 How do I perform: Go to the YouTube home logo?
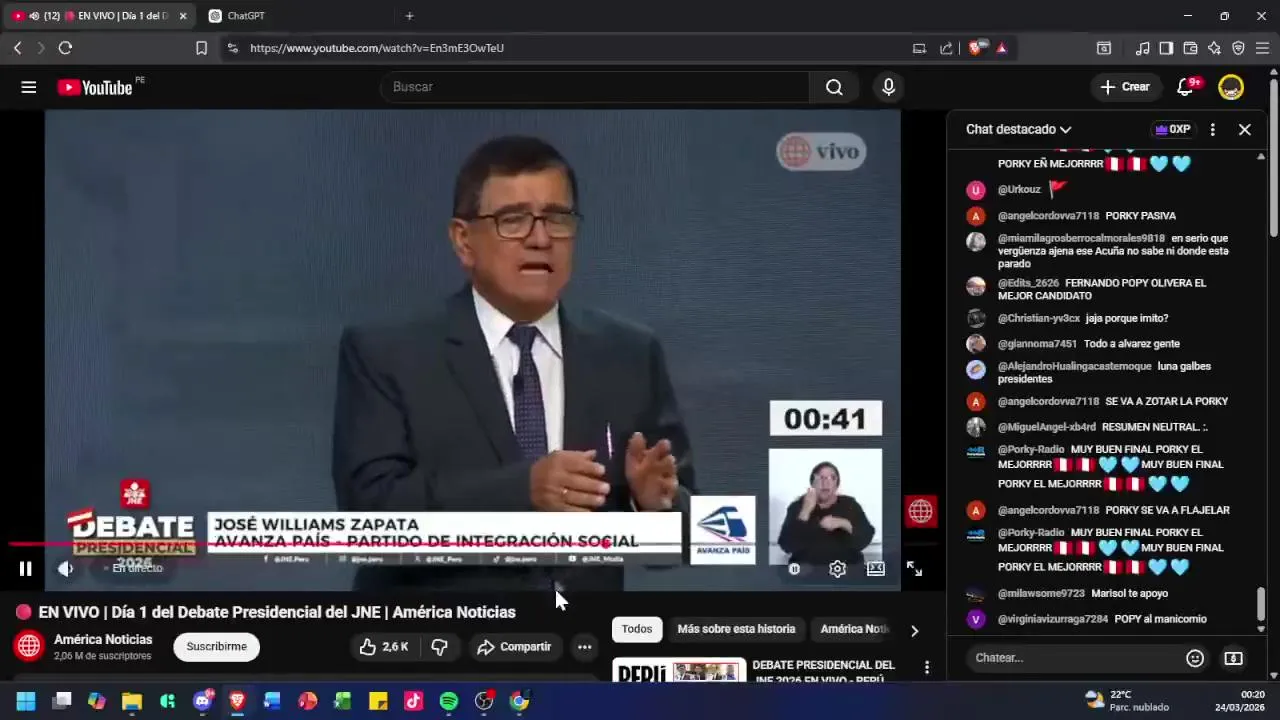click(95, 87)
